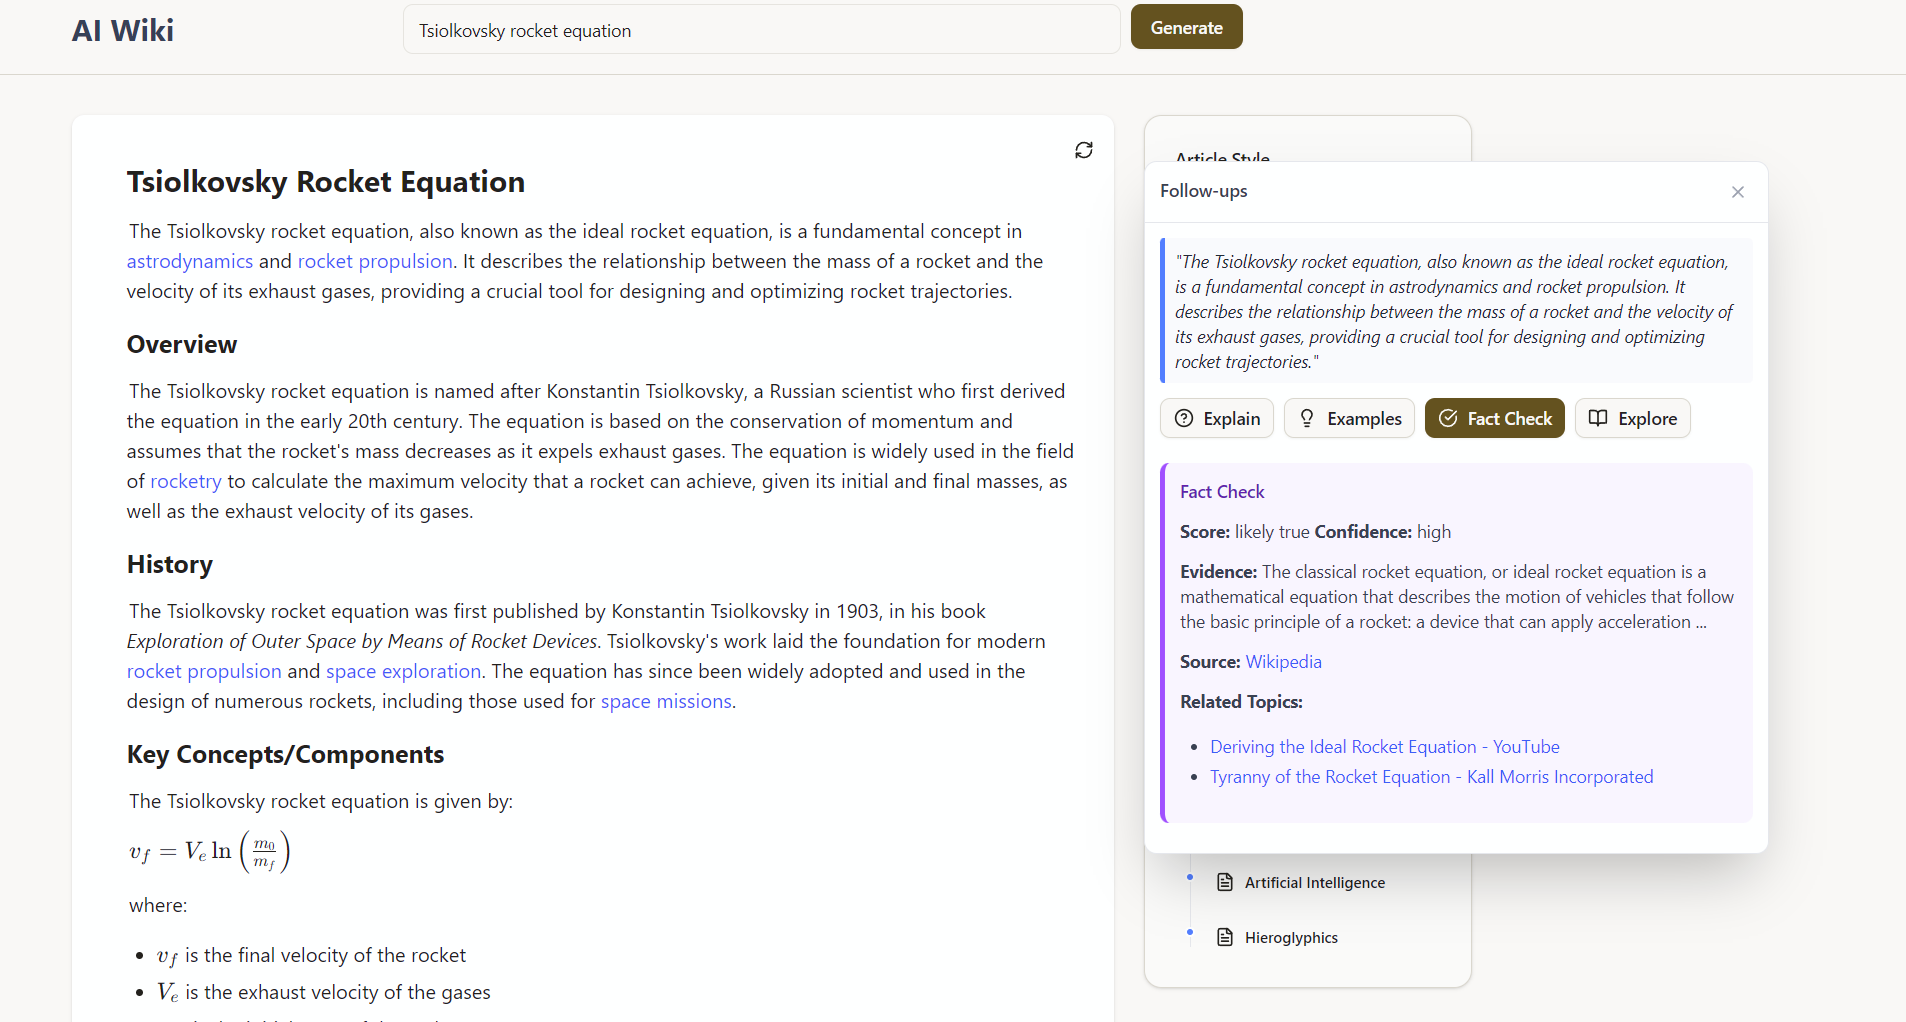Click the Generate button
This screenshot has height=1022, width=1906.
[x=1186, y=27]
